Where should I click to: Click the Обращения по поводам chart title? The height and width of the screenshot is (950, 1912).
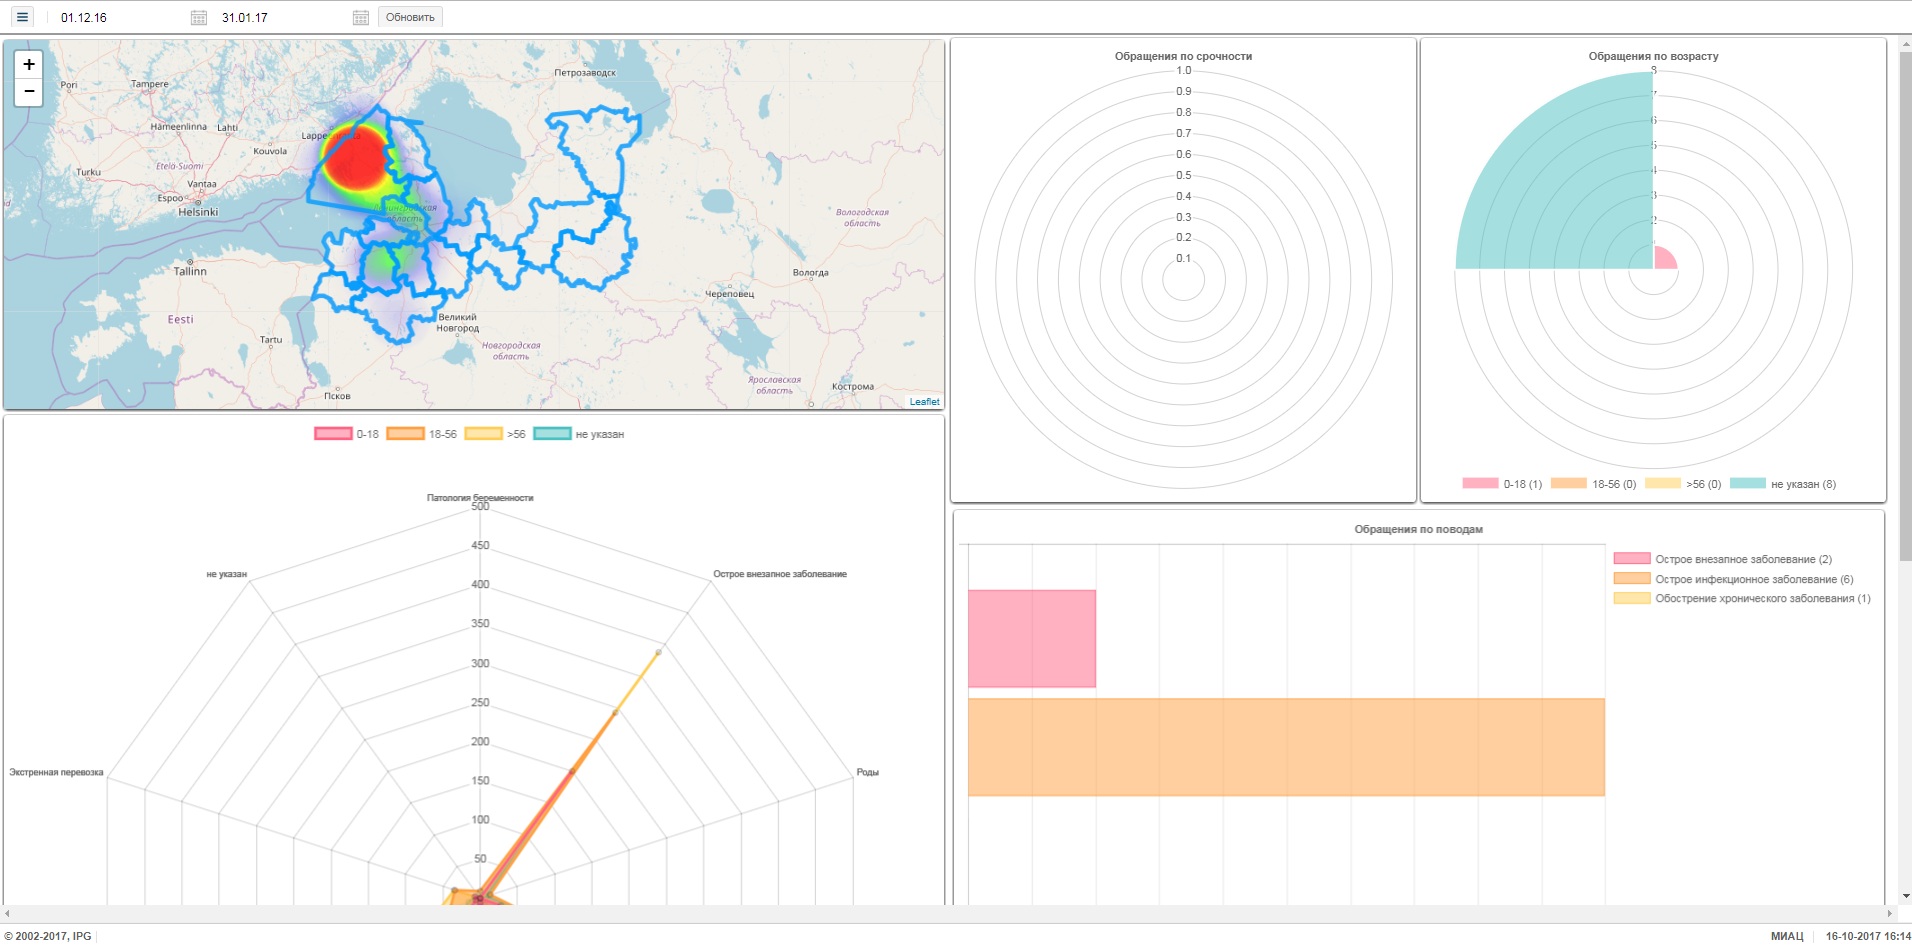point(1418,529)
